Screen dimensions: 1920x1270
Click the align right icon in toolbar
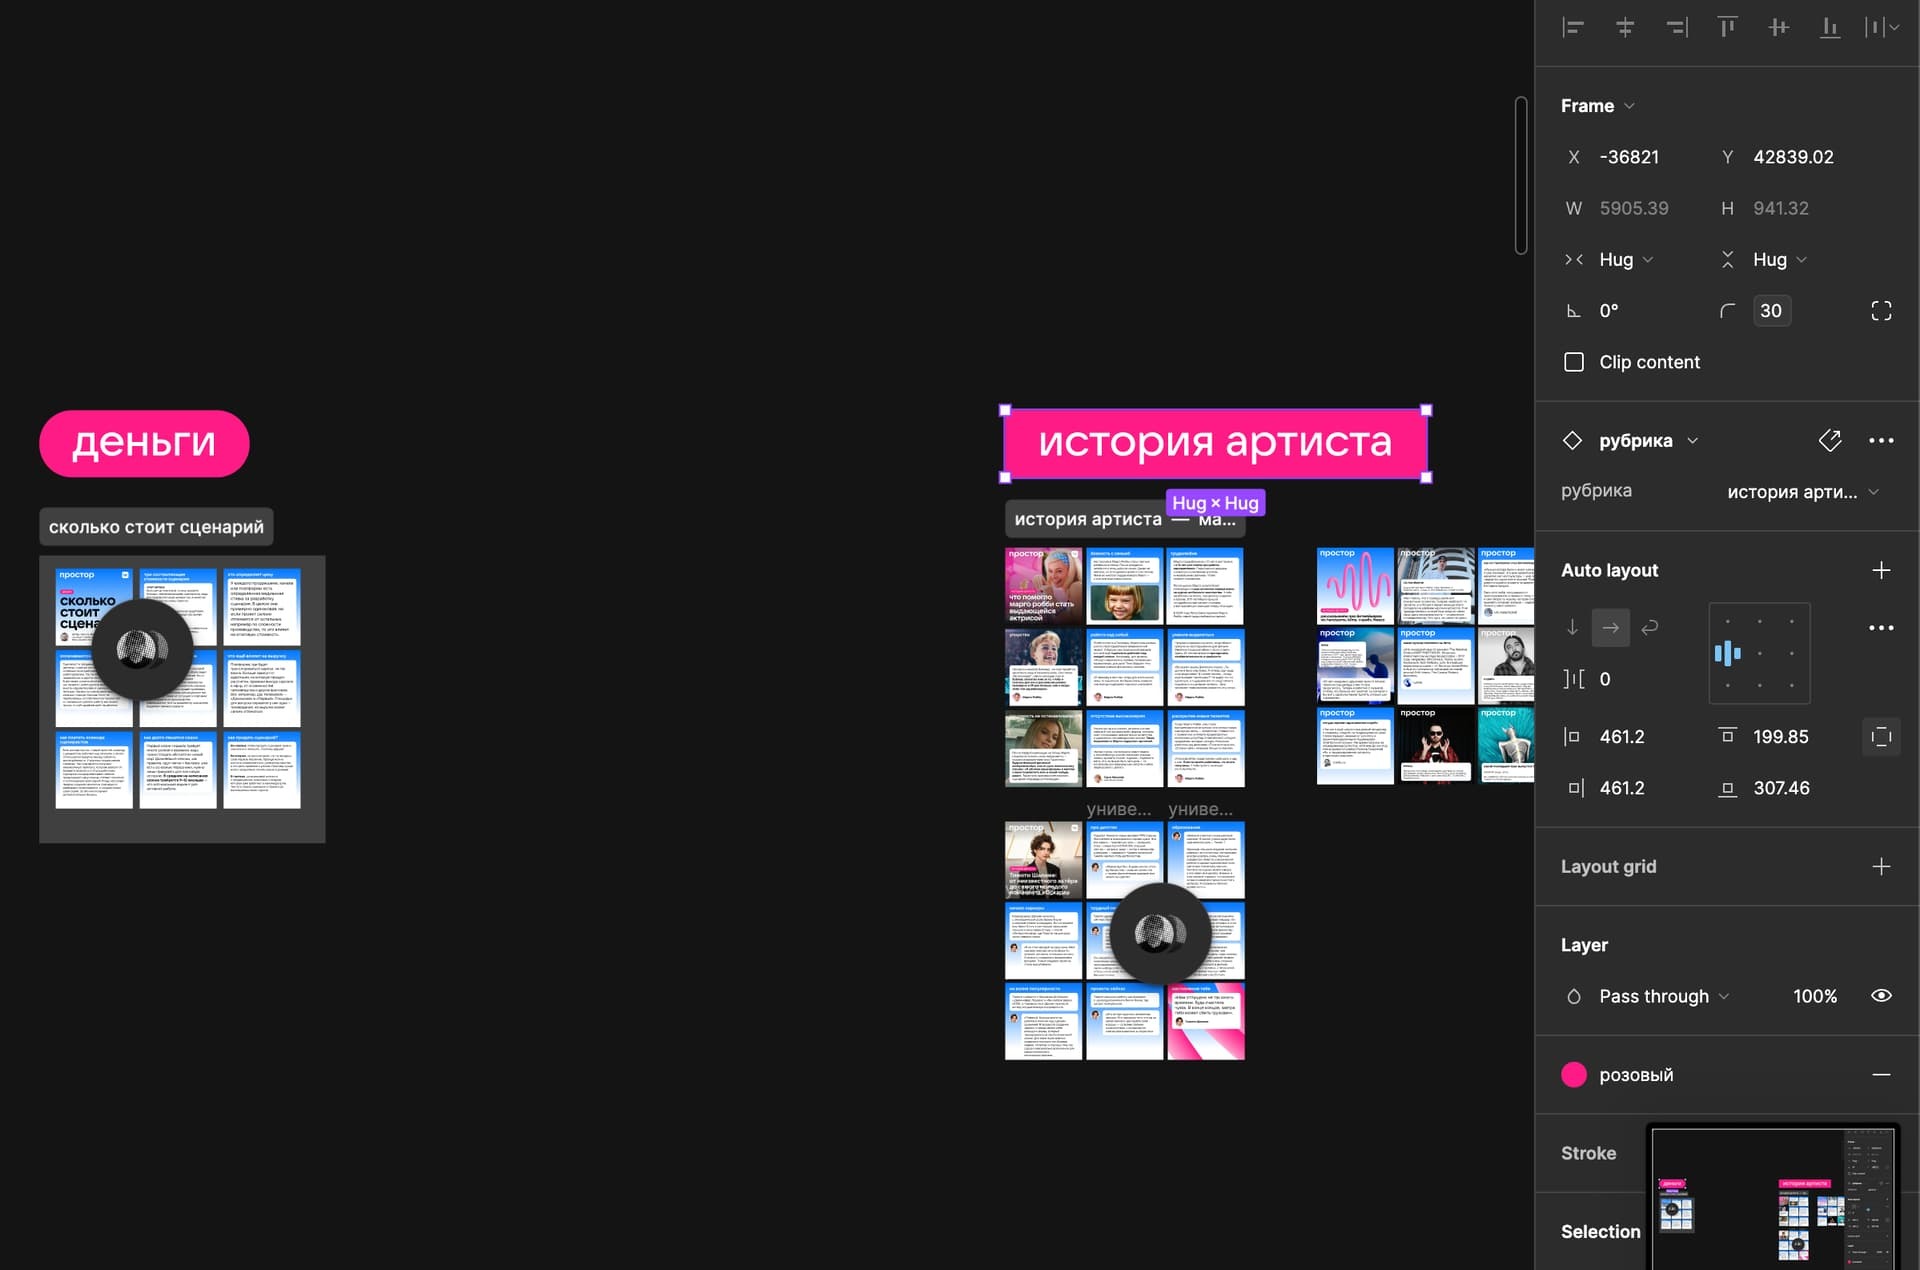[x=1676, y=28]
